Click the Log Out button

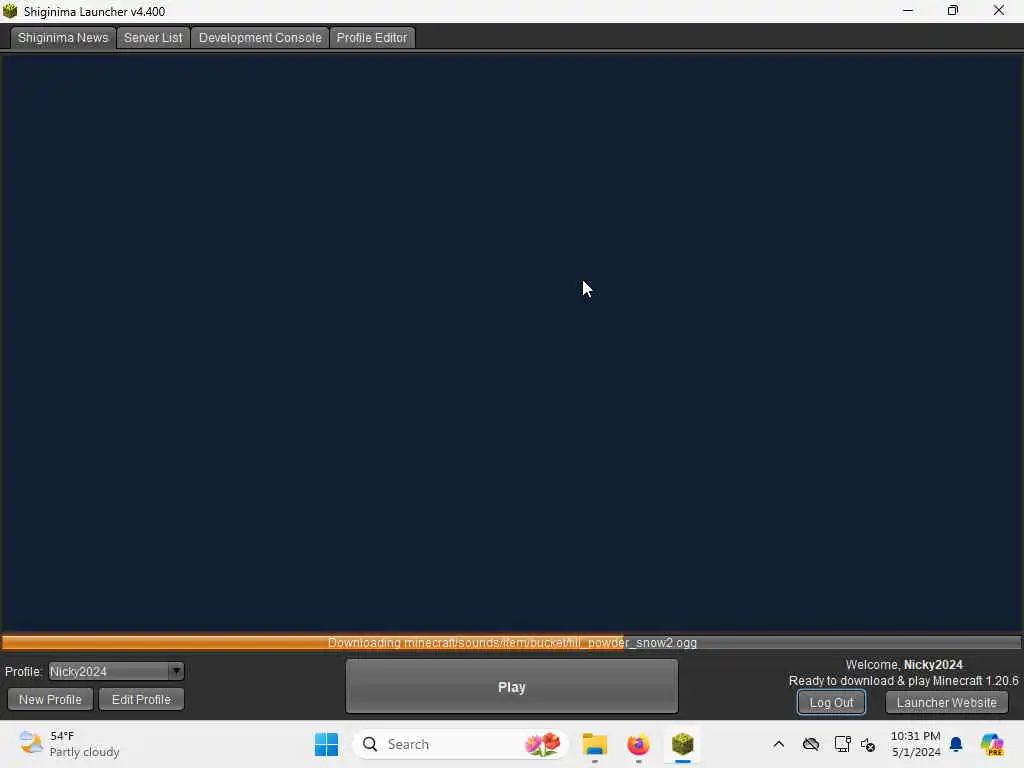831,703
